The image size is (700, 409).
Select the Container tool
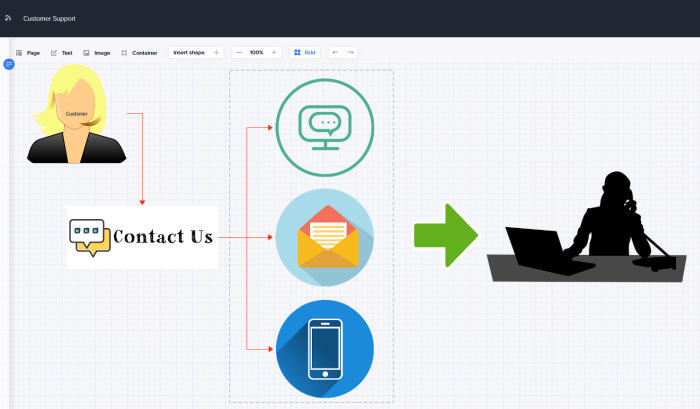coord(139,53)
